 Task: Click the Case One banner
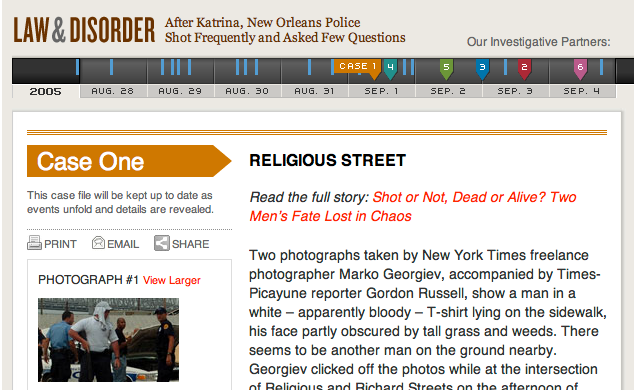(x=129, y=161)
